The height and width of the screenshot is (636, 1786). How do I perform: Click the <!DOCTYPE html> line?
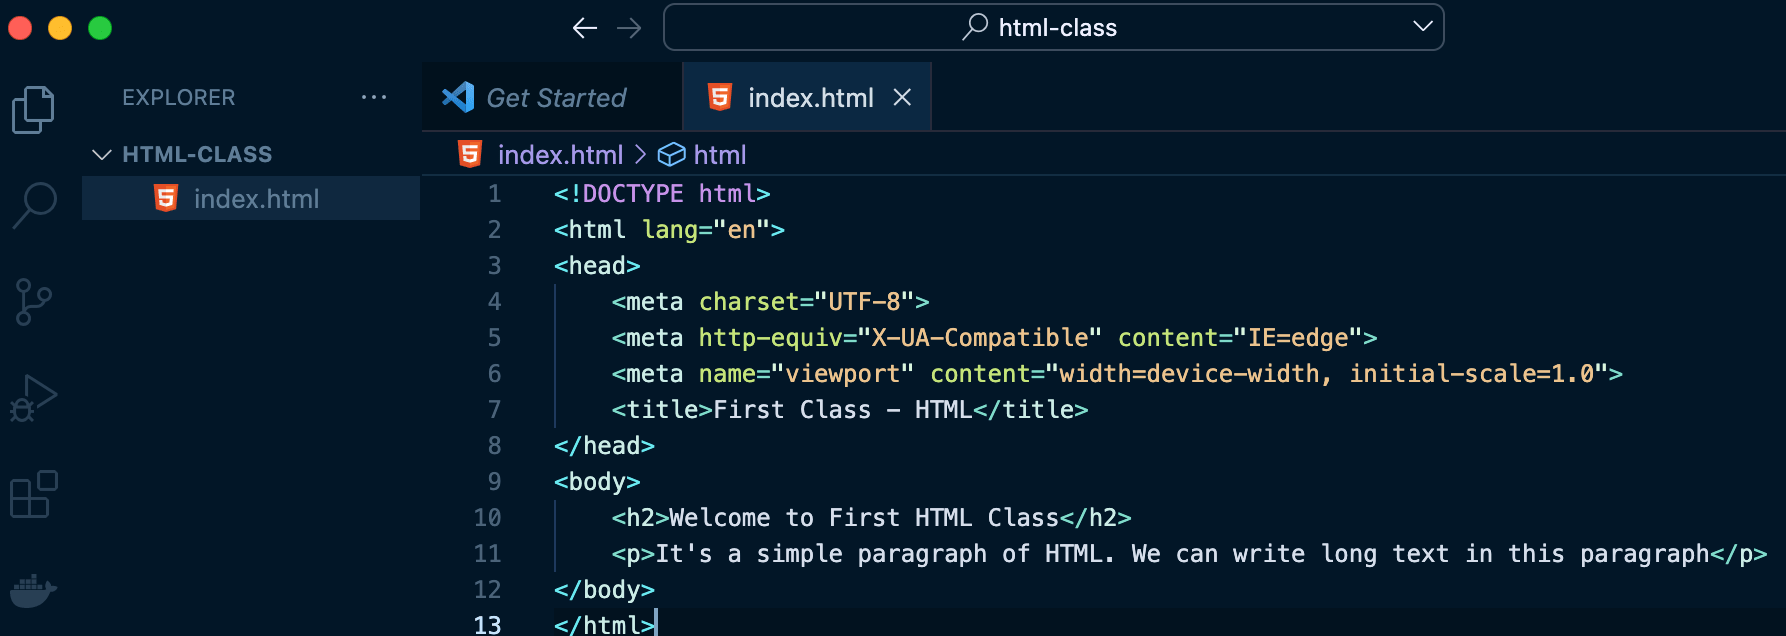662,193
